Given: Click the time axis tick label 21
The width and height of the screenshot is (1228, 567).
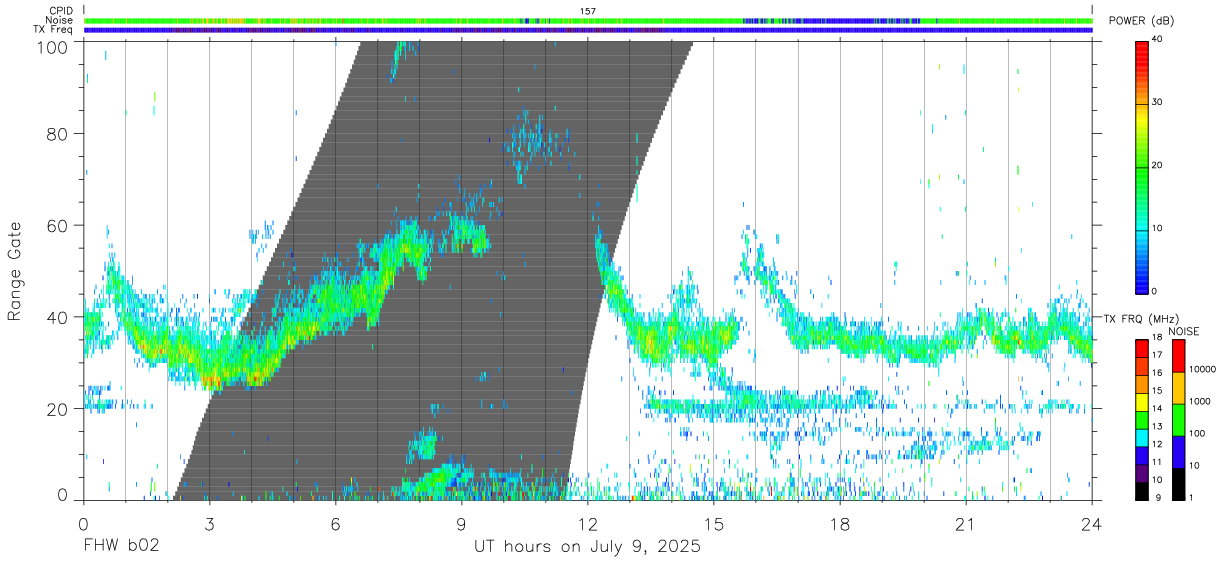Looking at the screenshot, I should (x=966, y=524).
